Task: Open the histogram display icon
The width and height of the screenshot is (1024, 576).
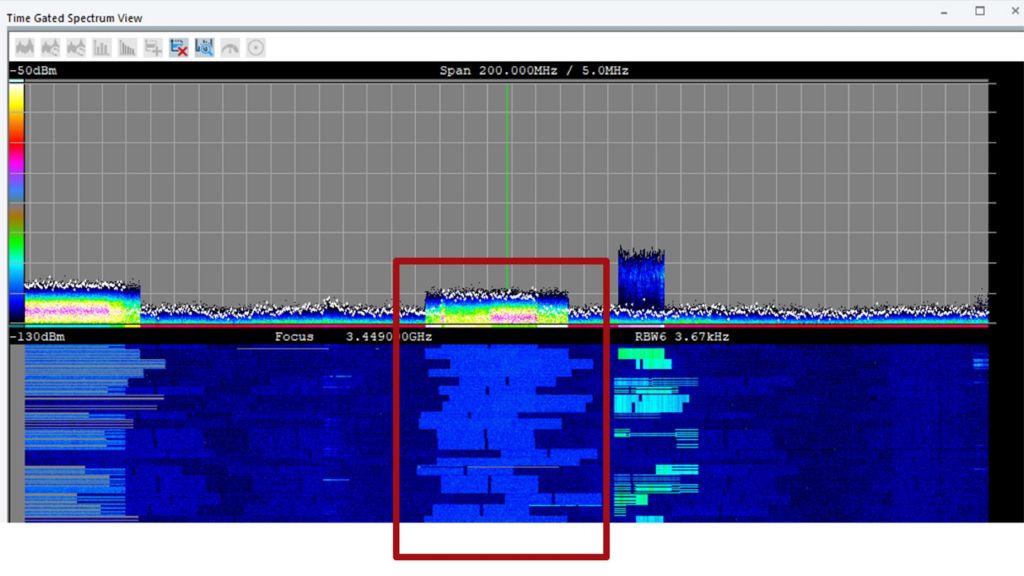Action: (x=100, y=47)
